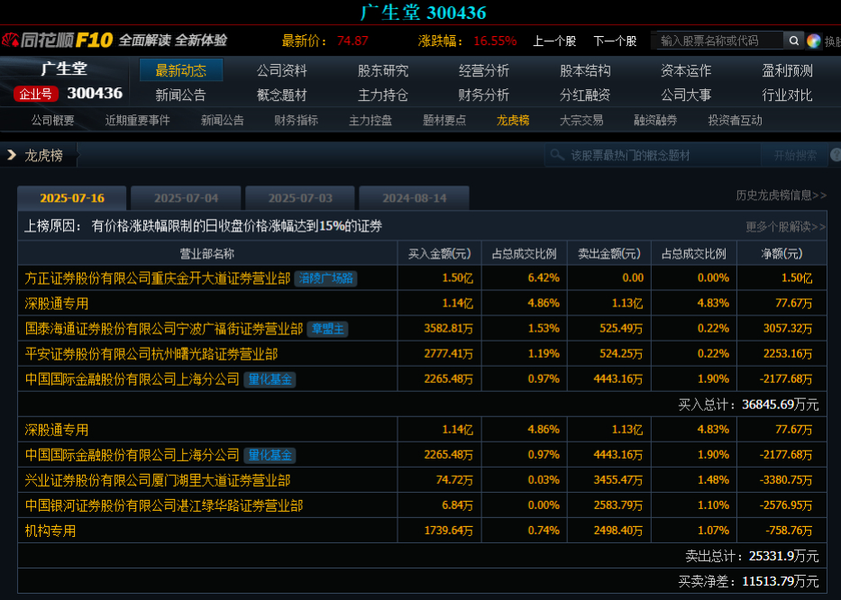Open the 资本运作 menu item
The image size is (841, 600).
point(686,71)
